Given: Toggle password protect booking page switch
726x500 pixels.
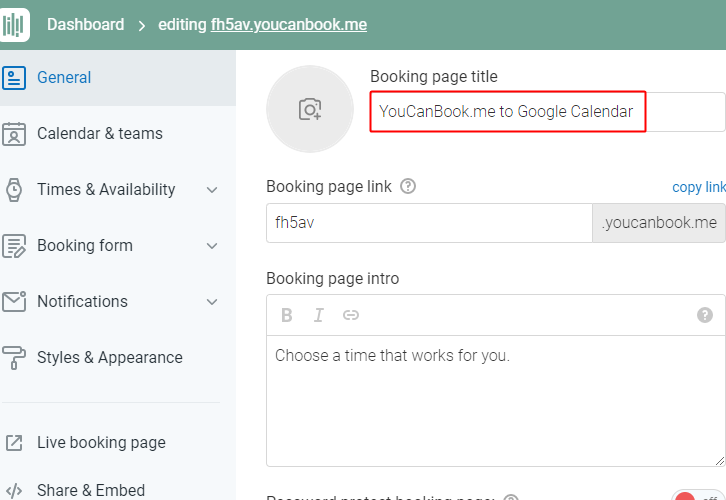Looking at the screenshot, I should 699,495.
